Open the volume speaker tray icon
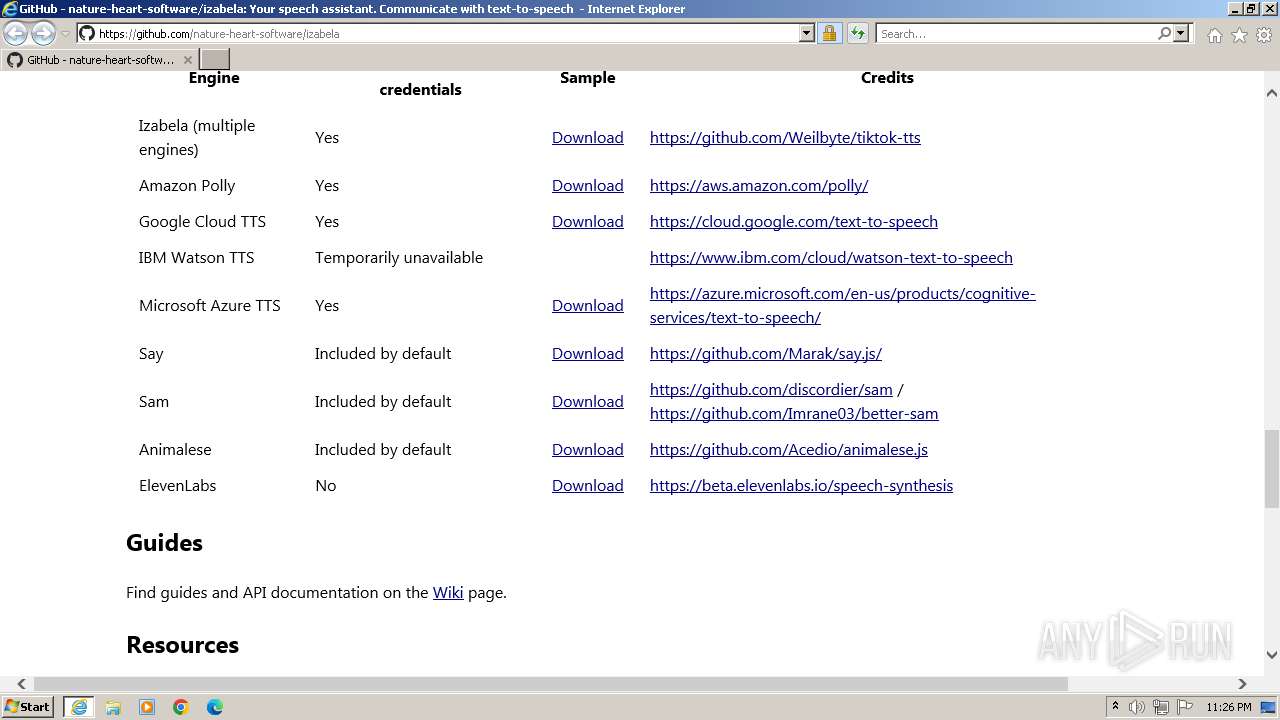 coord(1137,707)
